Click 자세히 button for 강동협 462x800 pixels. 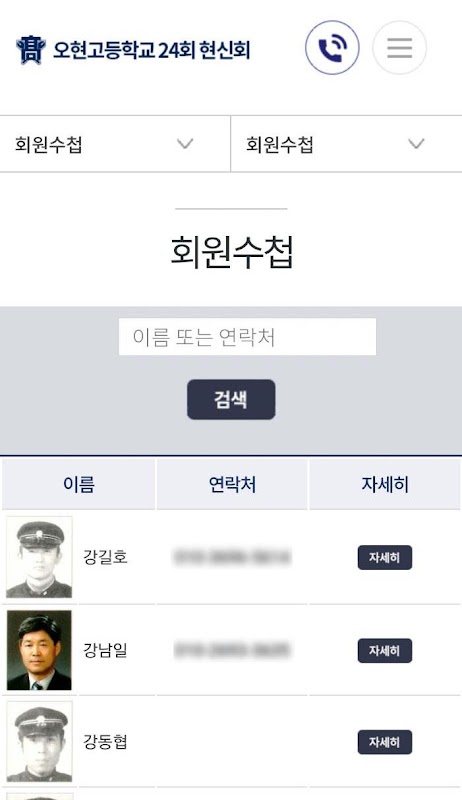click(384, 742)
